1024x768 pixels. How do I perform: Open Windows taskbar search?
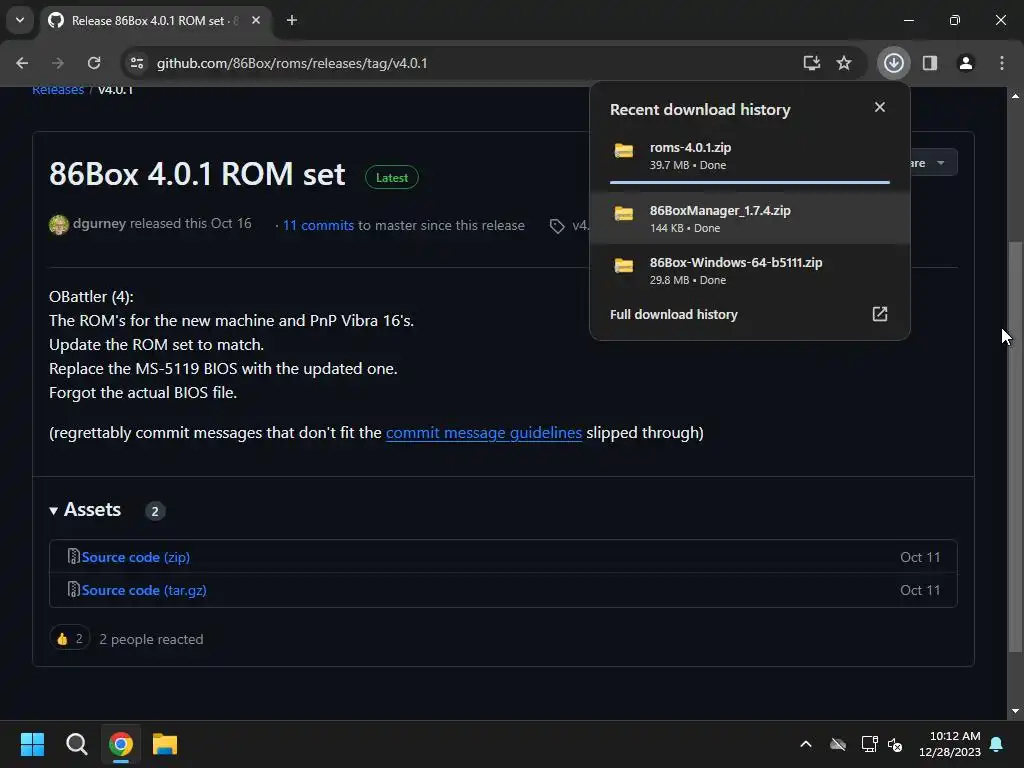click(76, 744)
